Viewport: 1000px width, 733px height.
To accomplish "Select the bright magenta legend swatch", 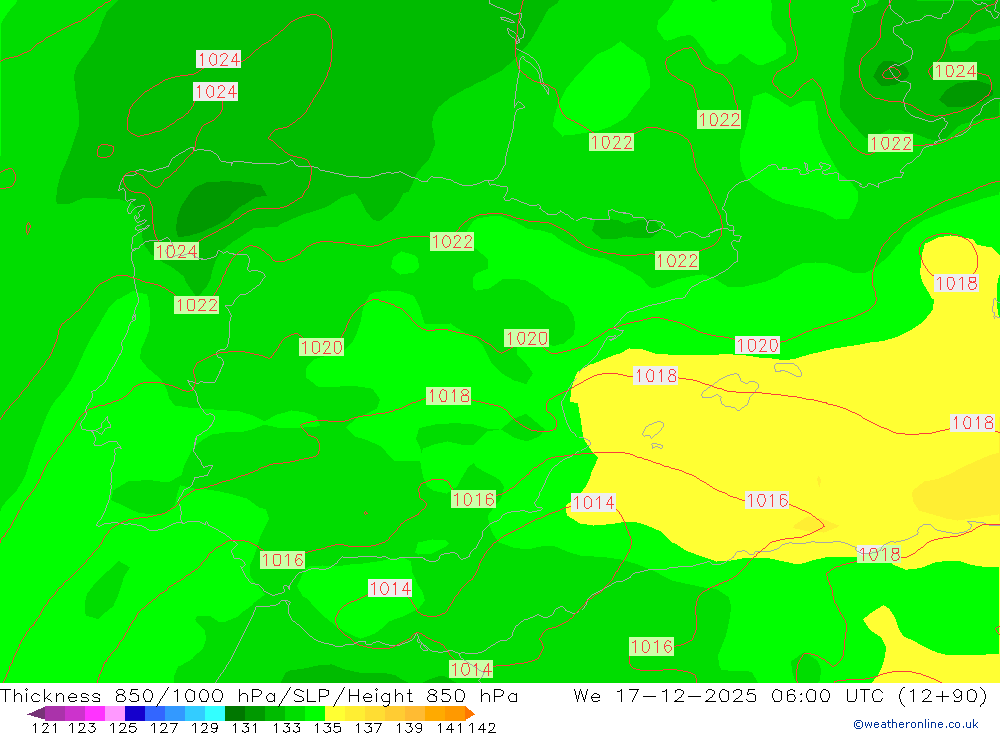I will (x=95, y=713).
